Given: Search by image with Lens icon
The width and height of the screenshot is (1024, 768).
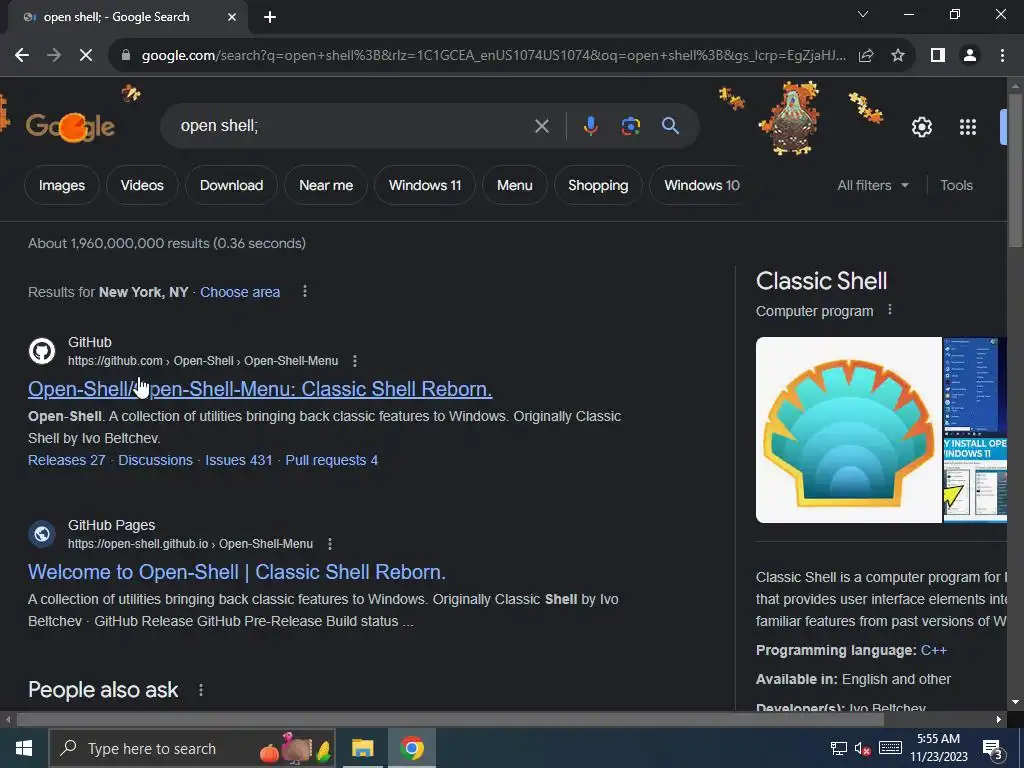Looking at the screenshot, I should (630, 126).
